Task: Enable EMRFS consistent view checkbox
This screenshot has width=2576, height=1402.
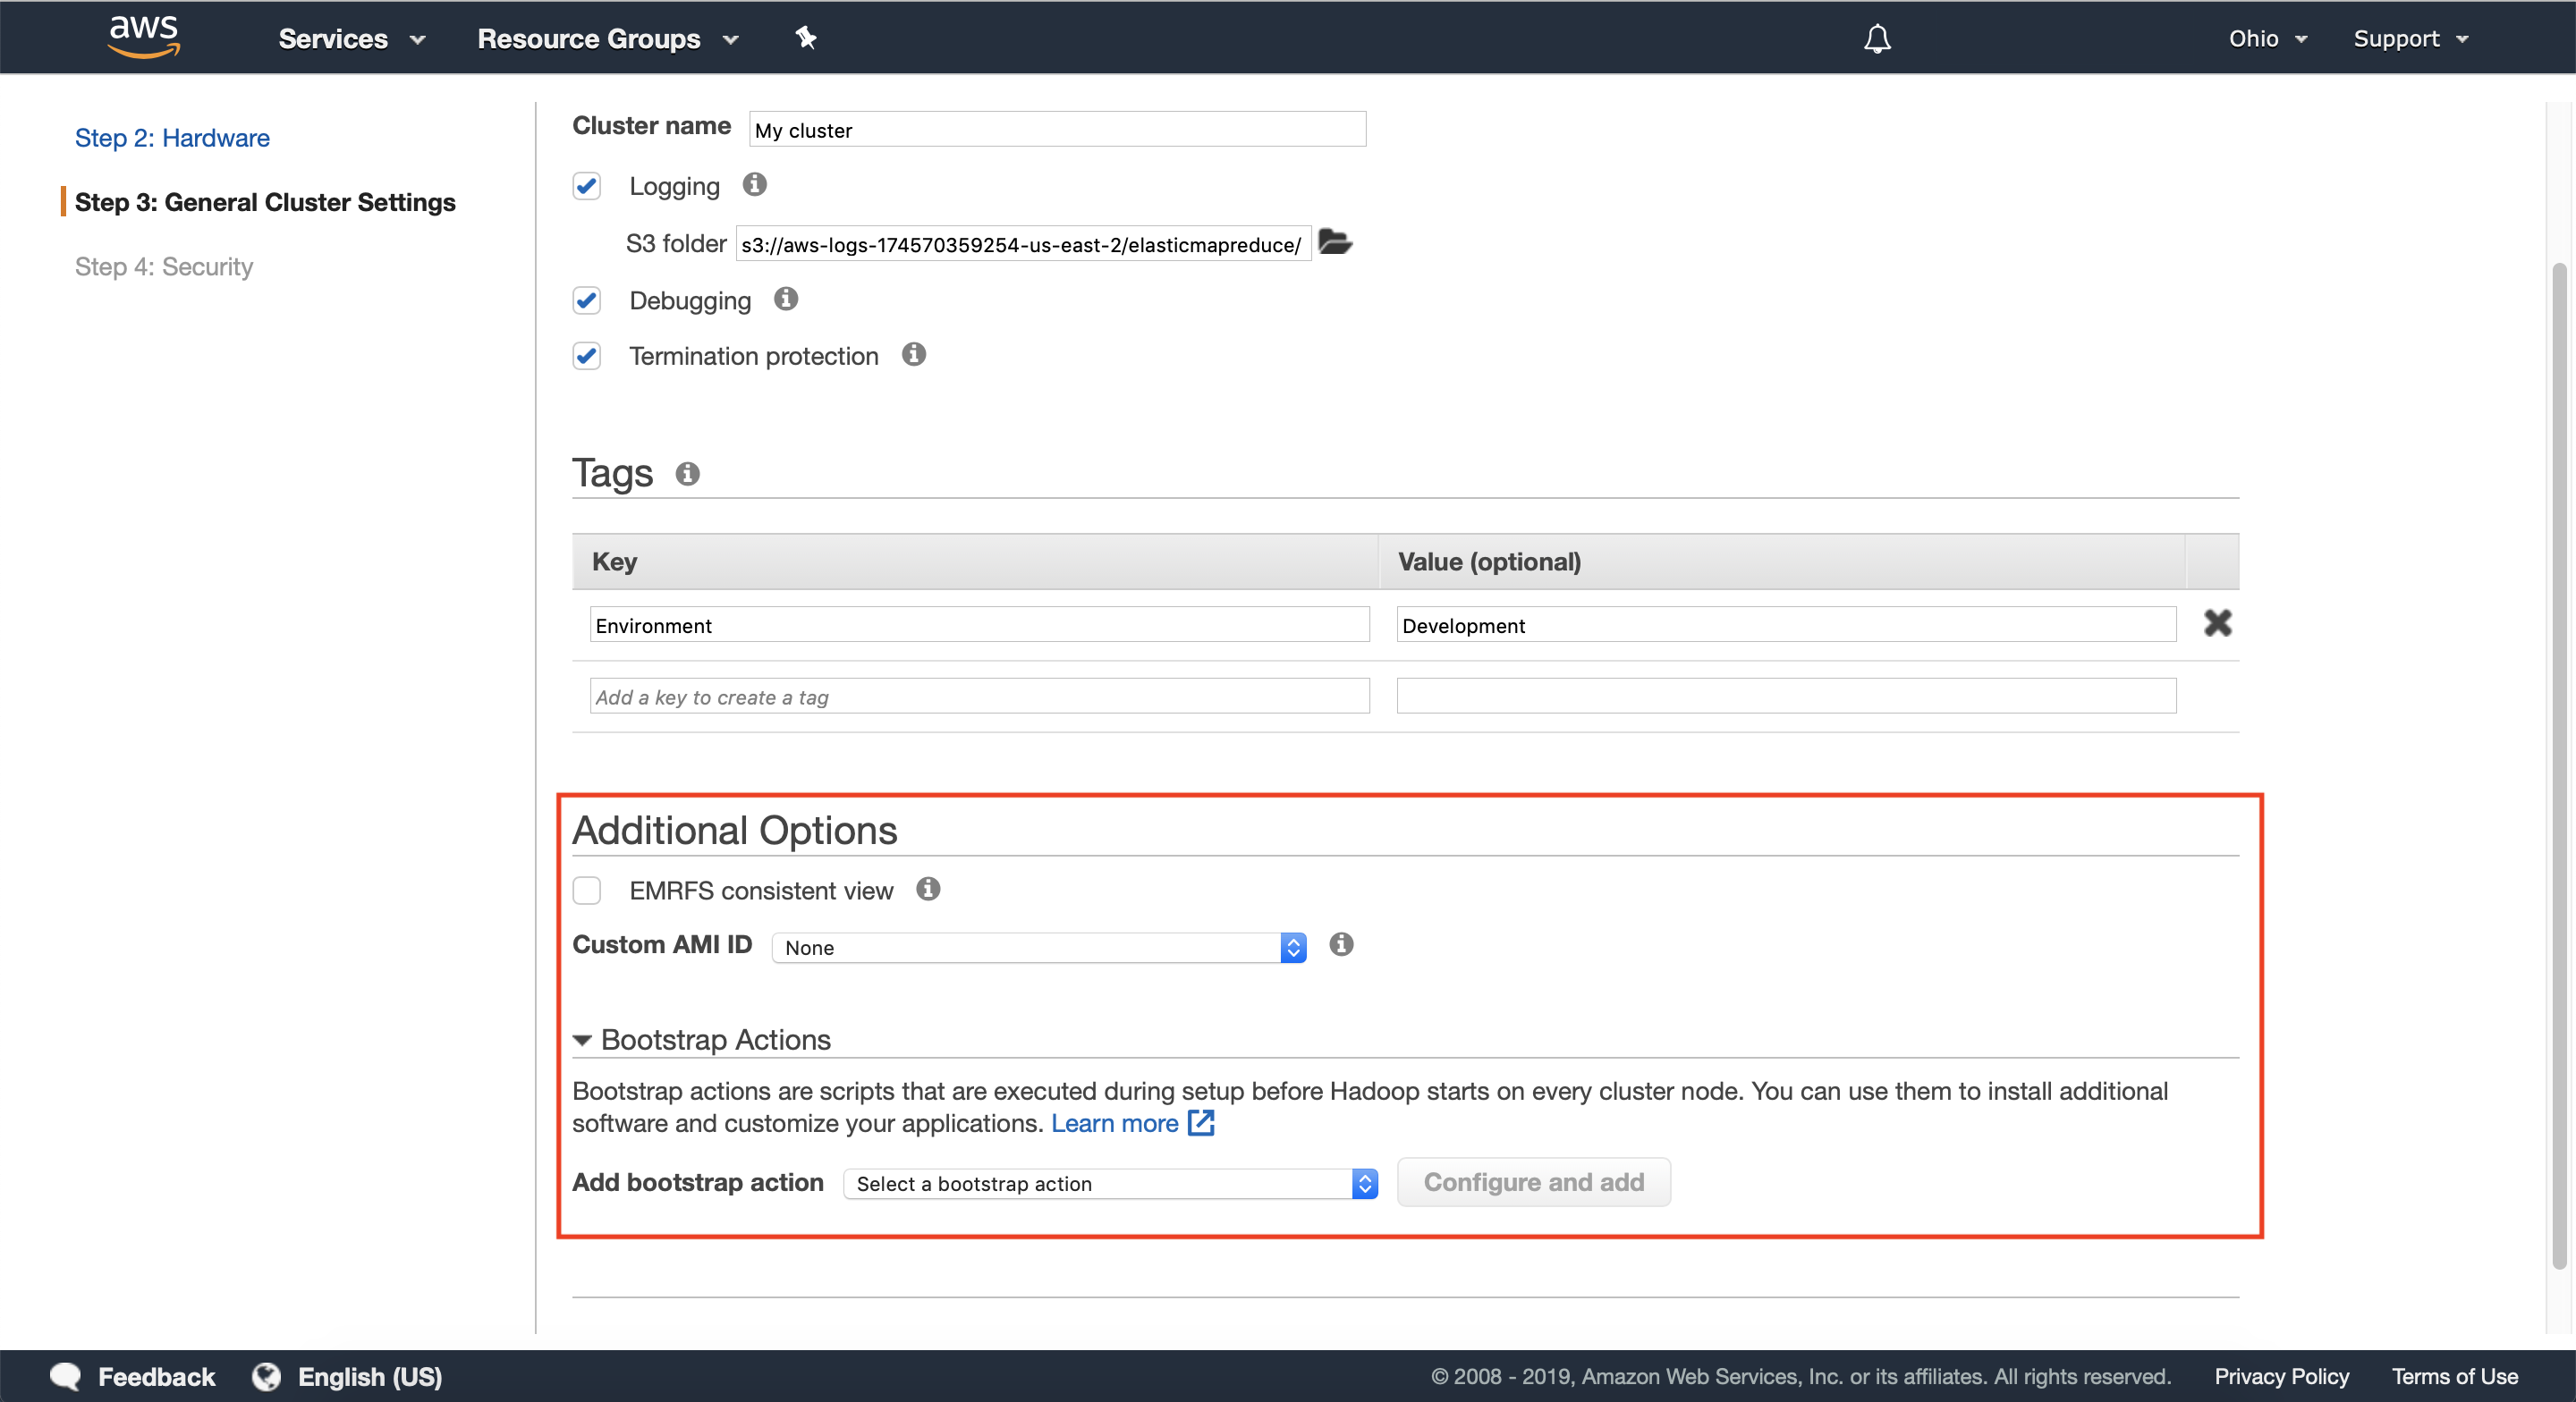Action: (587, 890)
